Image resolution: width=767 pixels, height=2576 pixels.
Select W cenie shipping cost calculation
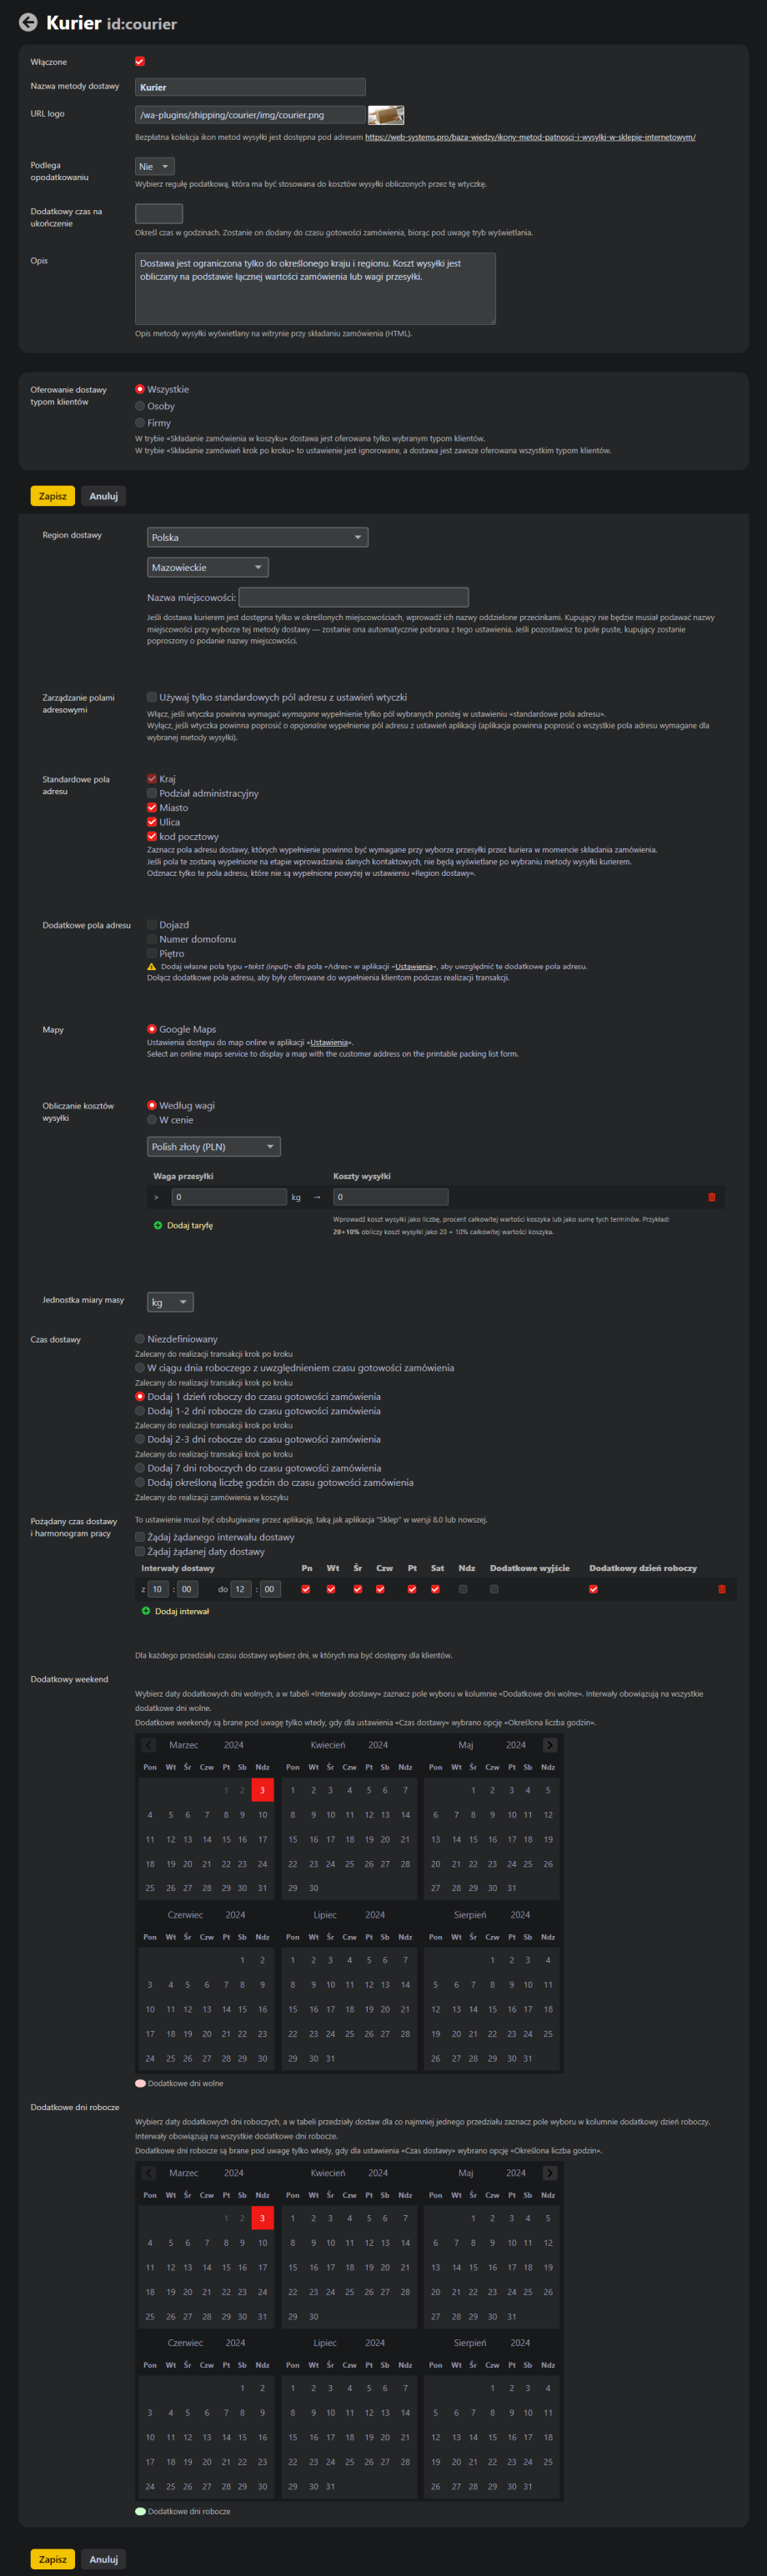click(152, 1120)
